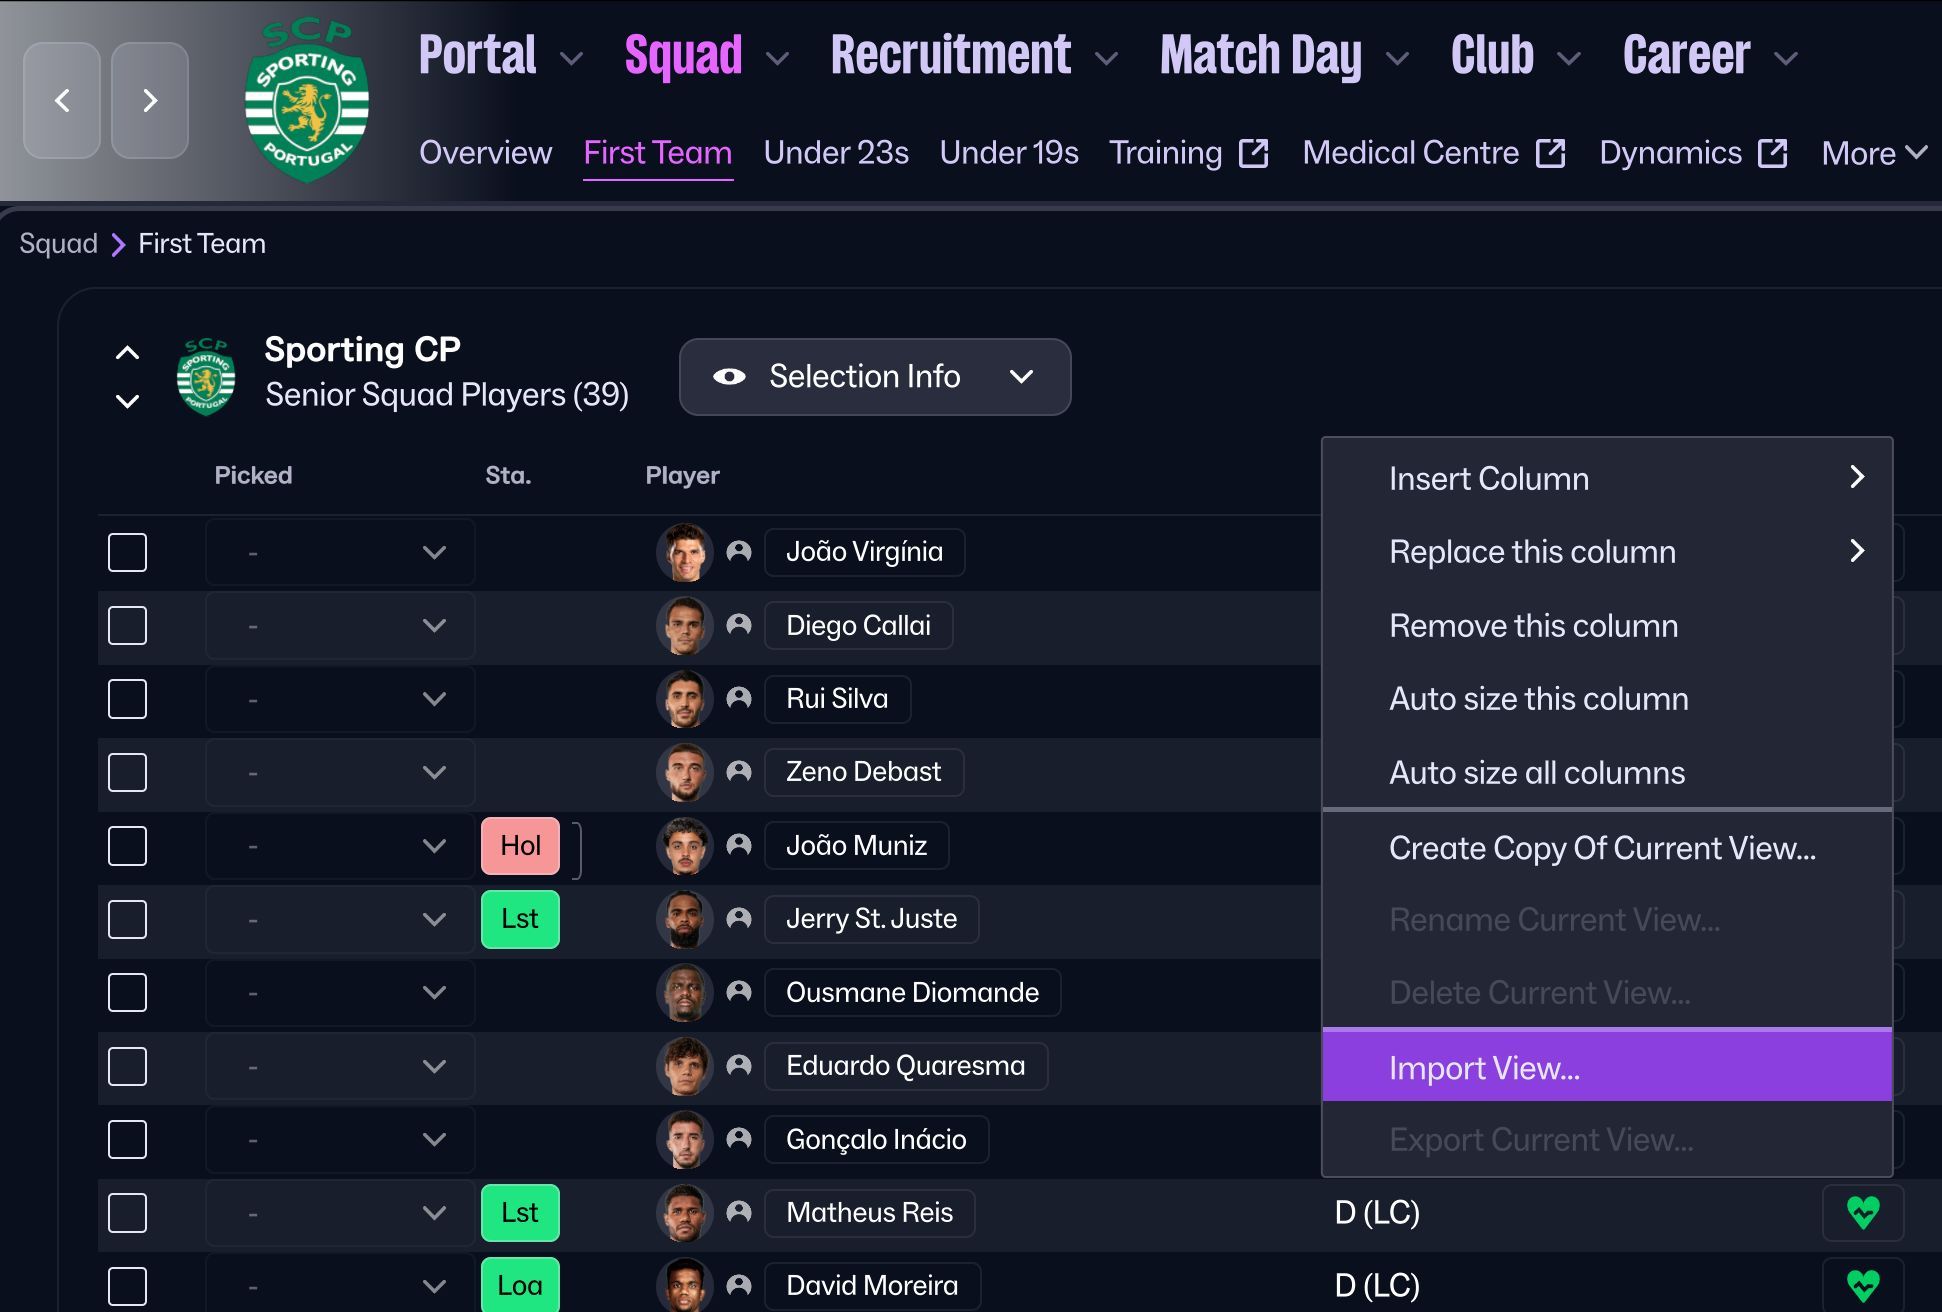Click the Hol status badge for João Muniz
This screenshot has width=1942, height=1312.
coord(520,846)
